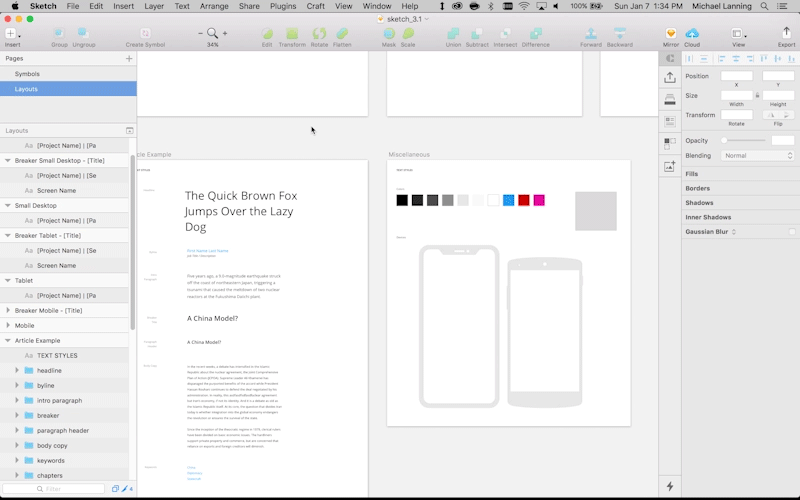The width and height of the screenshot is (800, 500).
Task: Collapse the Small Desktop artboard
Action: click(8, 205)
